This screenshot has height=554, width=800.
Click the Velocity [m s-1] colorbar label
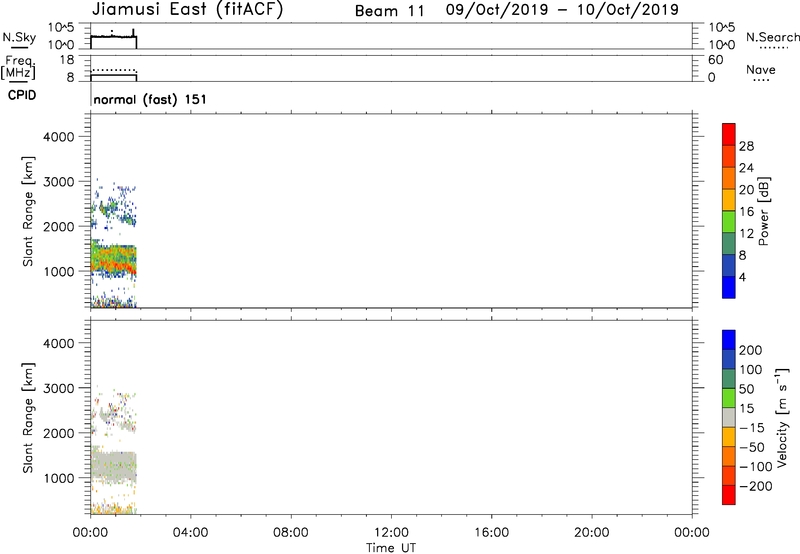tap(781, 417)
